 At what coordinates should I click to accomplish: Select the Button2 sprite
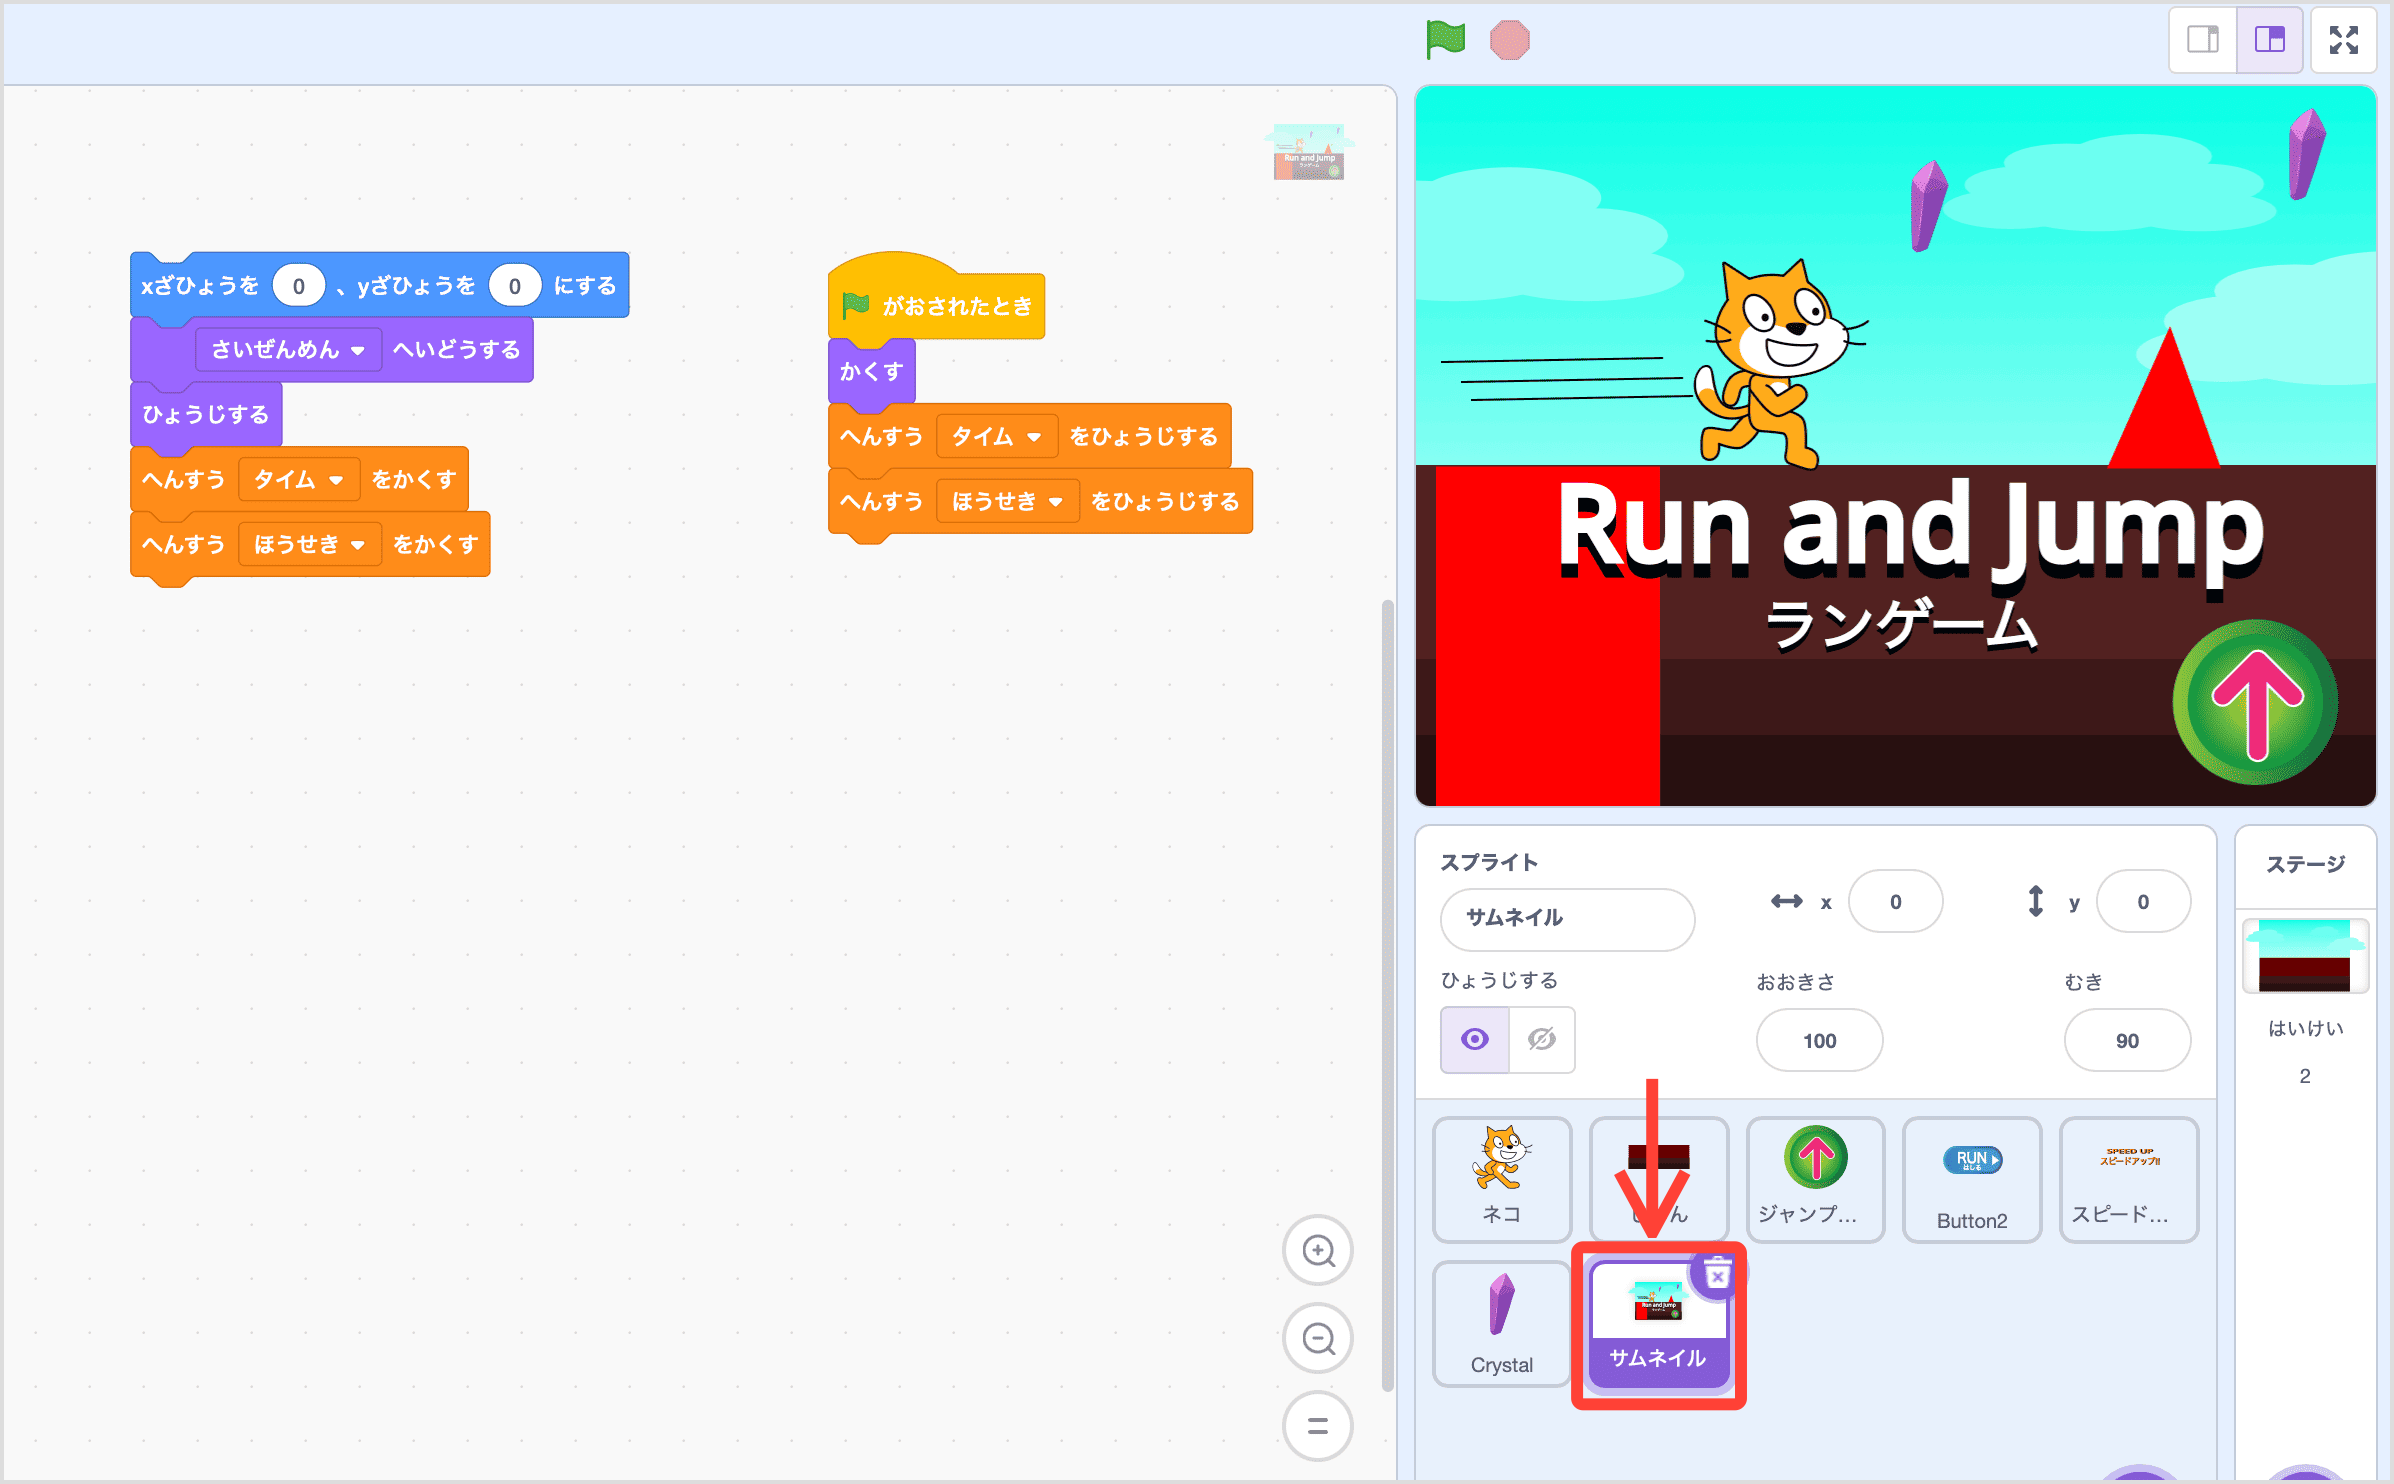(x=1971, y=1179)
